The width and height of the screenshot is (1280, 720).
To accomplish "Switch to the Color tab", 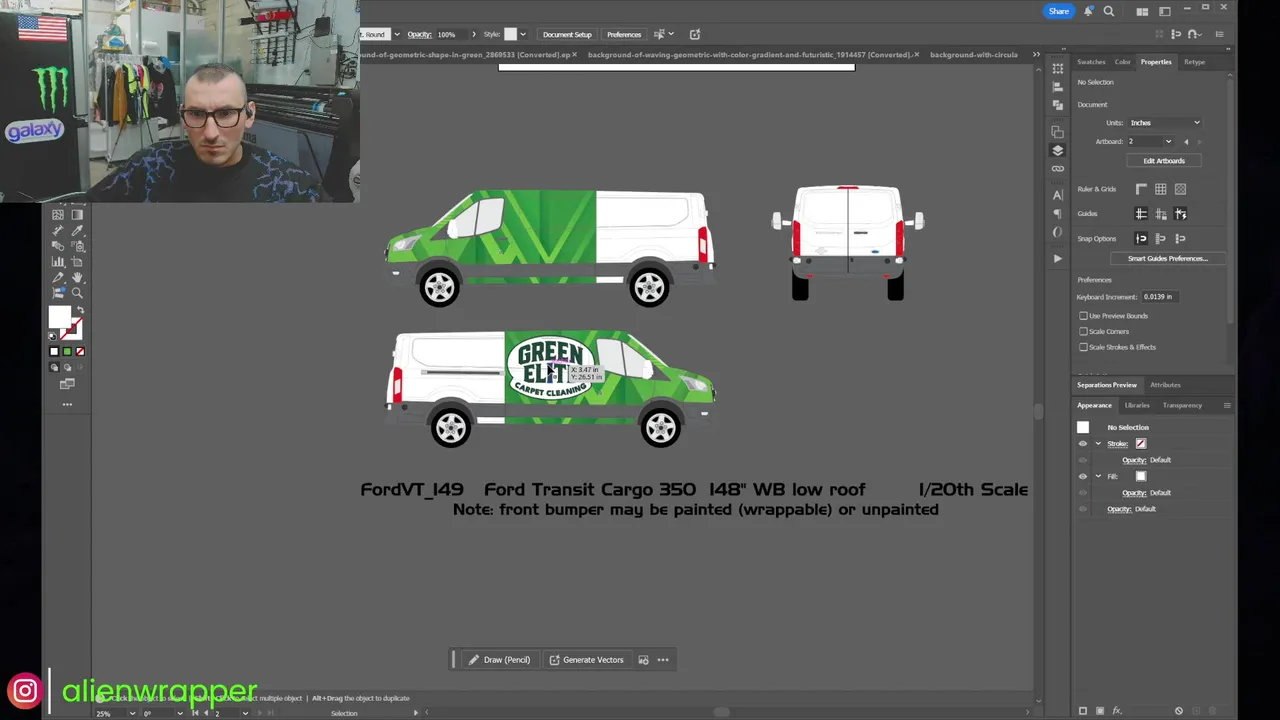I will pos(1123,62).
